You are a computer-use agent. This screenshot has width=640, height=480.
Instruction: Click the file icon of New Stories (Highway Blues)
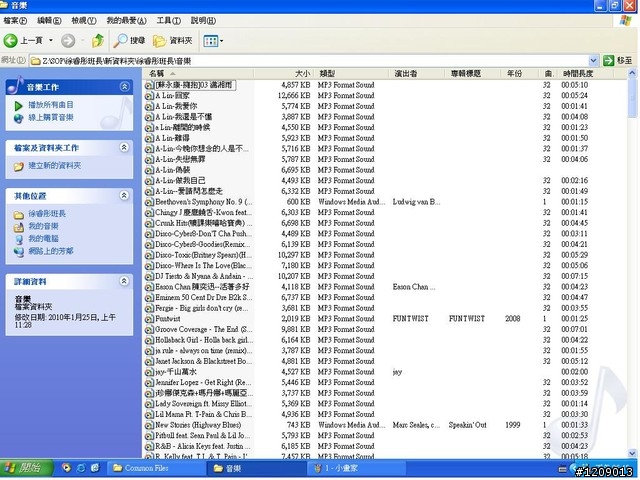150,425
